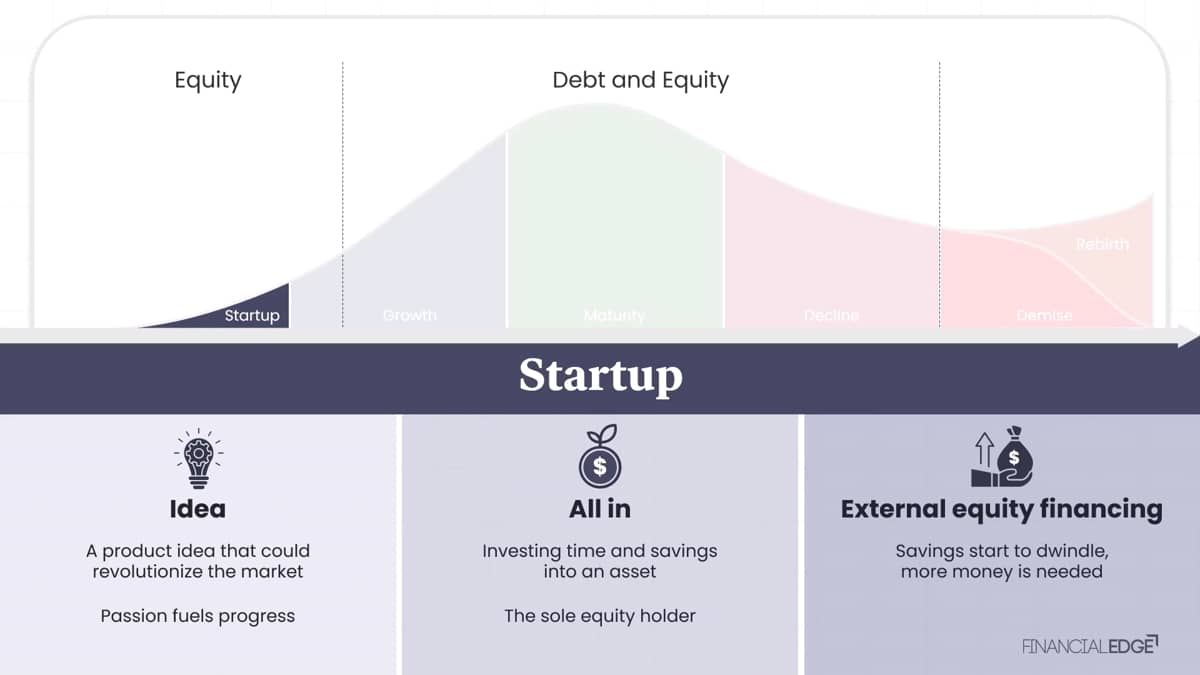Select the Startup stage on the curve
Screen dimensions: 1200x675
252,315
